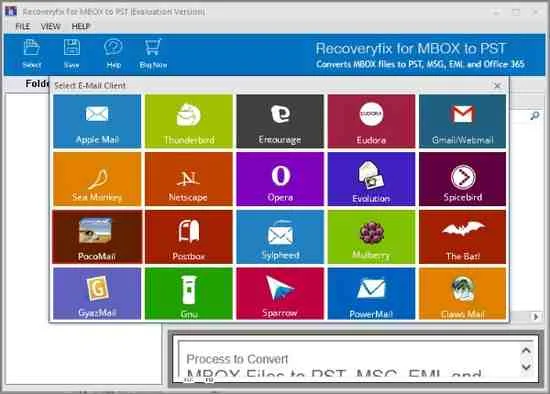The width and height of the screenshot is (550, 394).
Task: Select the Eudora mail client
Action: pos(371,121)
